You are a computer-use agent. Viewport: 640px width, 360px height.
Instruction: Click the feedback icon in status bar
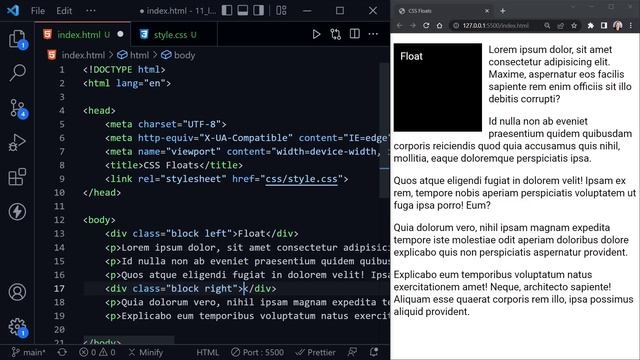click(x=352, y=352)
